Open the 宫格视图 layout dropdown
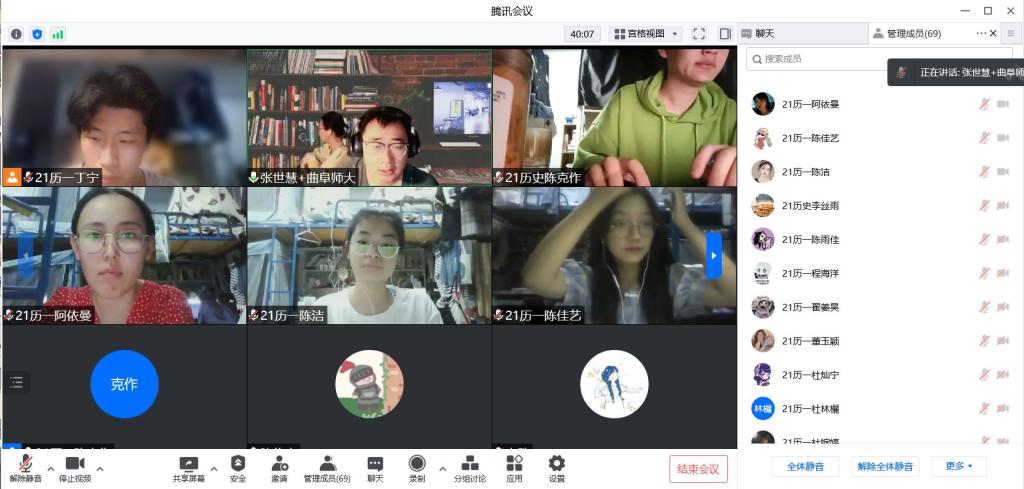Viewport: 1024px width, 489px height. click(645, 34)
